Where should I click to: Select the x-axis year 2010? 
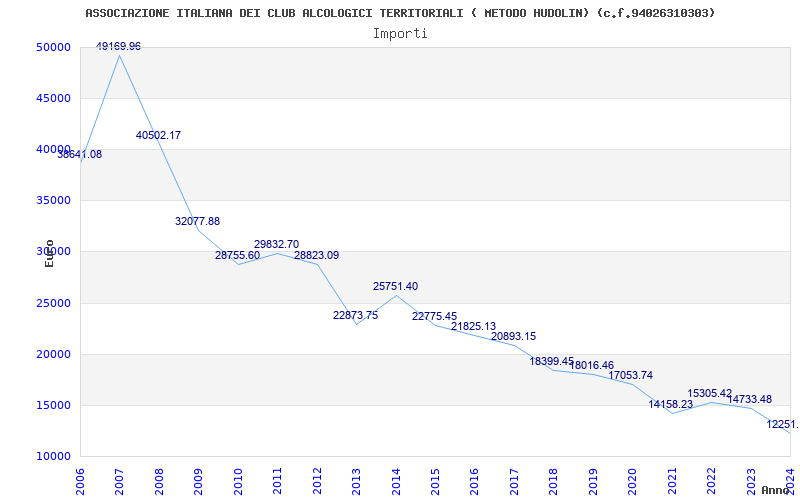tap(238, 482)
